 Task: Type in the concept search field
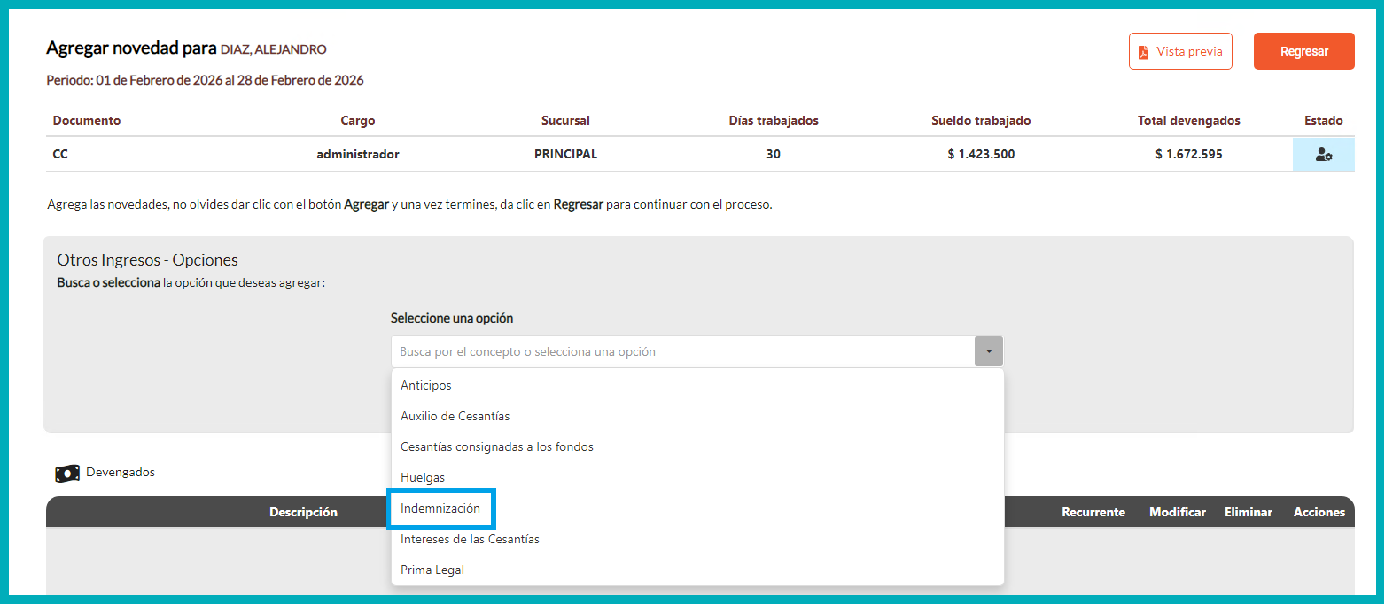click(682, 352)
